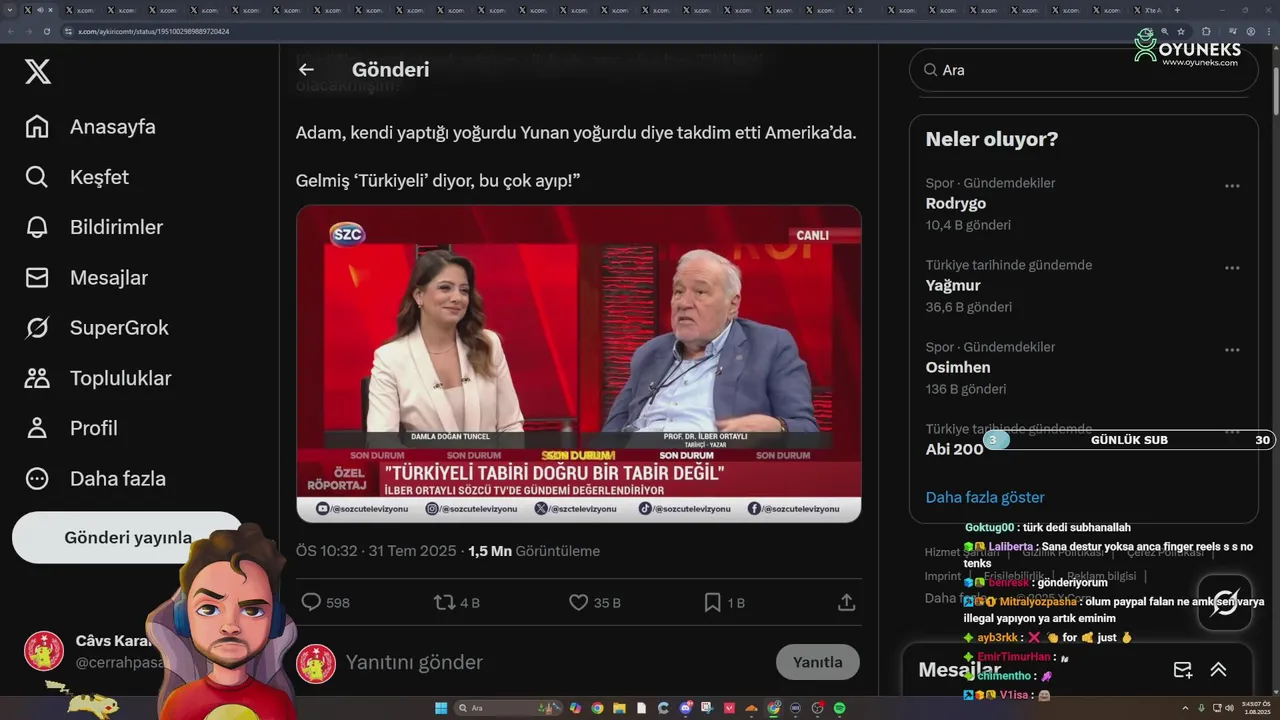Image resolution: width=1280 pixels, height=720 pixels.
Task: Click the Ara search box
Action: [x=1083, y=70]
